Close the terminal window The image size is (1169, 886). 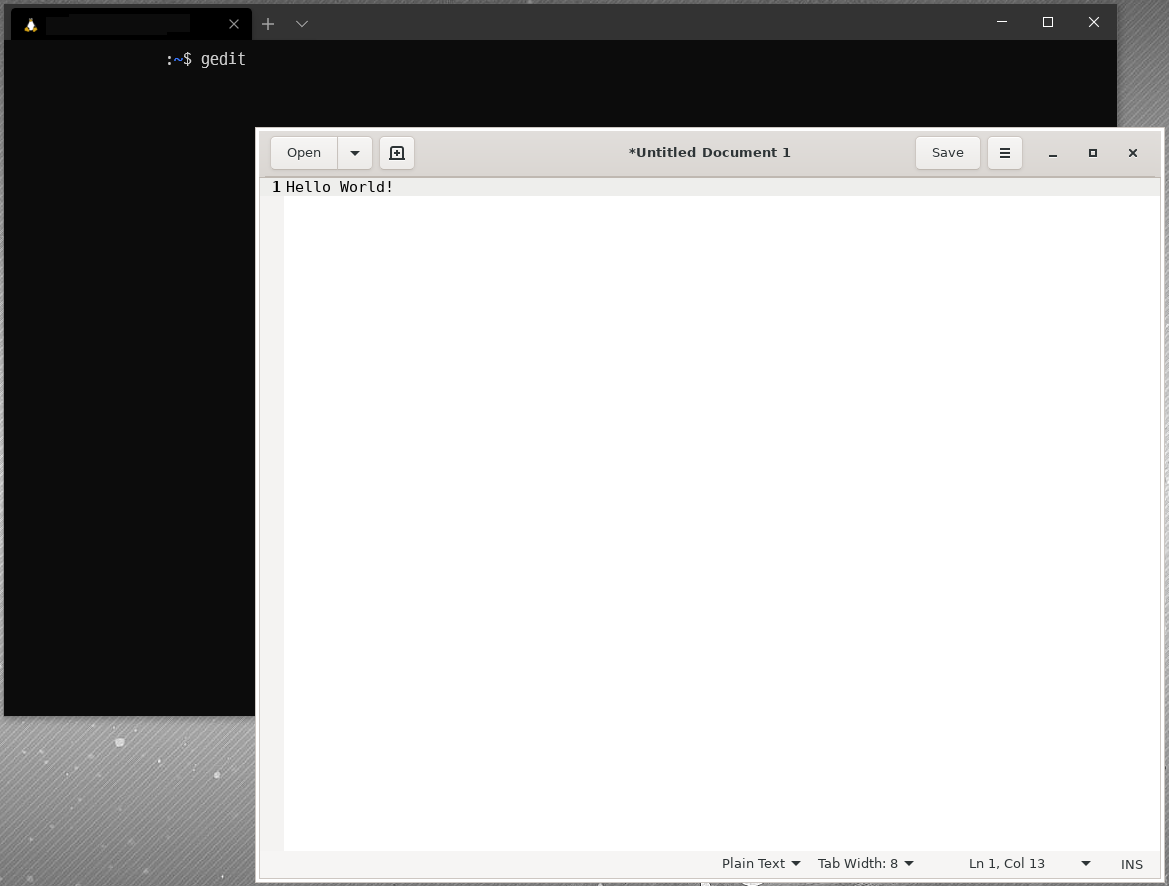click(x=1094, y=22)
